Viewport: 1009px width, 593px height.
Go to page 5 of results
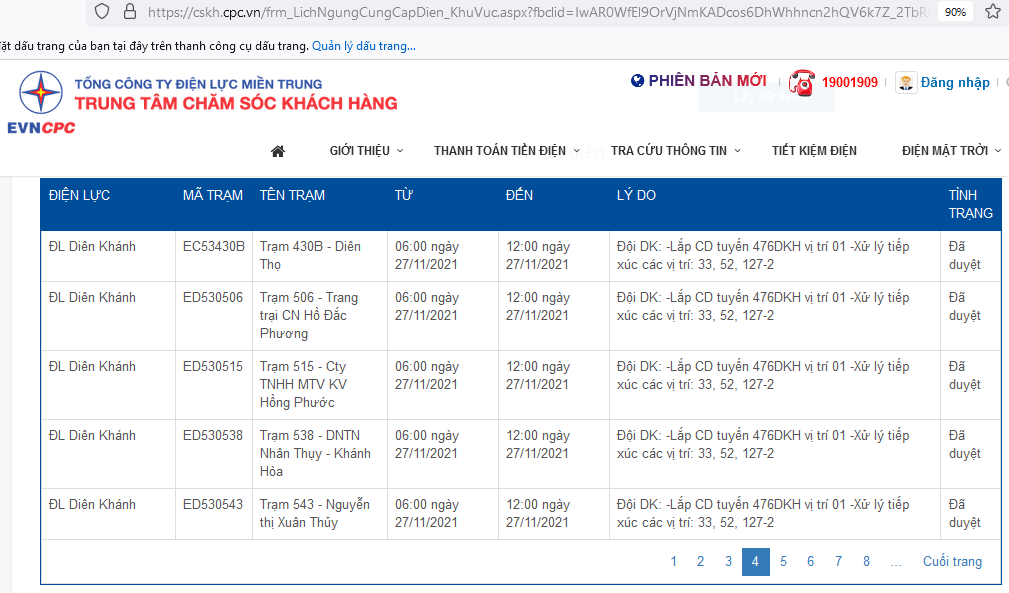(x=783, y=562)
